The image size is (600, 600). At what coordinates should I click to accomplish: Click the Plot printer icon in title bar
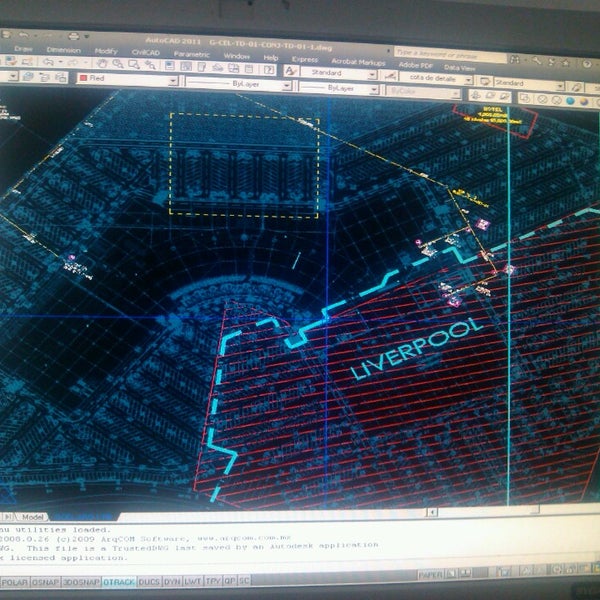(74, 36)
